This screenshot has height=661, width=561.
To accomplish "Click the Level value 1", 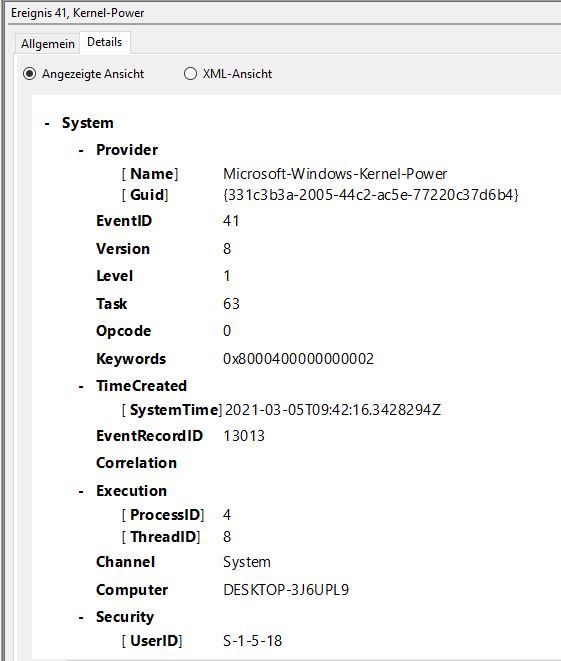I will [x=227, y=276].
